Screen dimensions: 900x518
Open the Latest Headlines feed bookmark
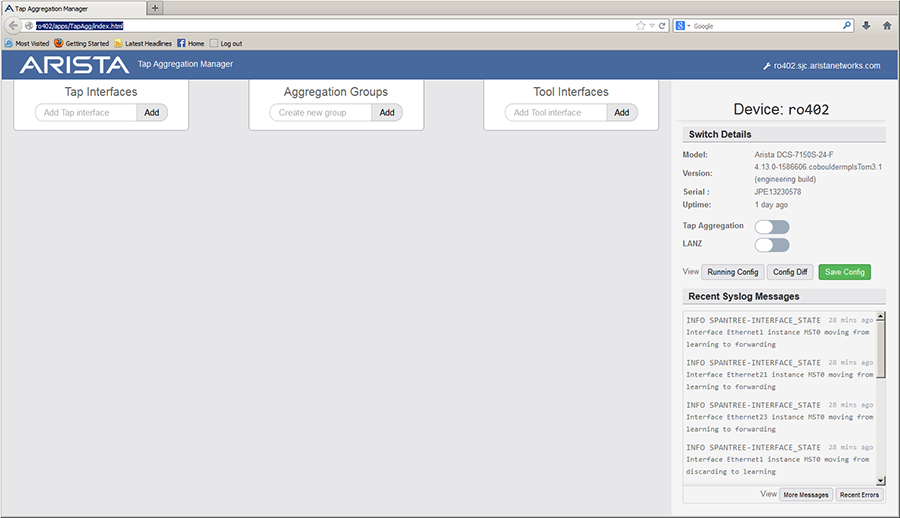[143, 43]
